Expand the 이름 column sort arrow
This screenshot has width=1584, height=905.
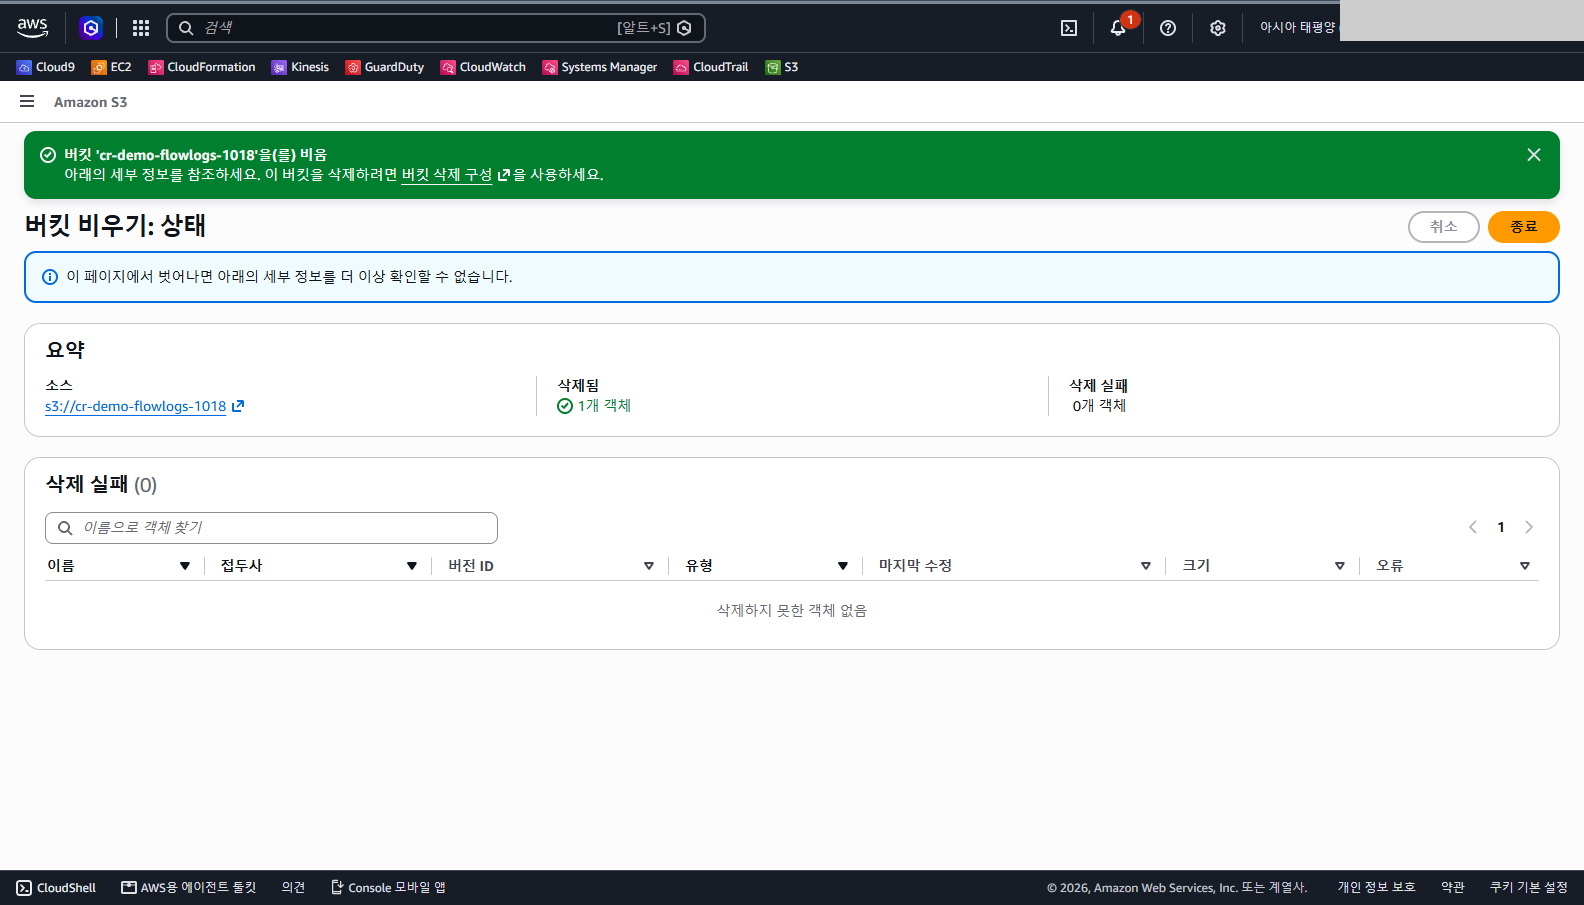pyautogui.click(x=185, y=566)
